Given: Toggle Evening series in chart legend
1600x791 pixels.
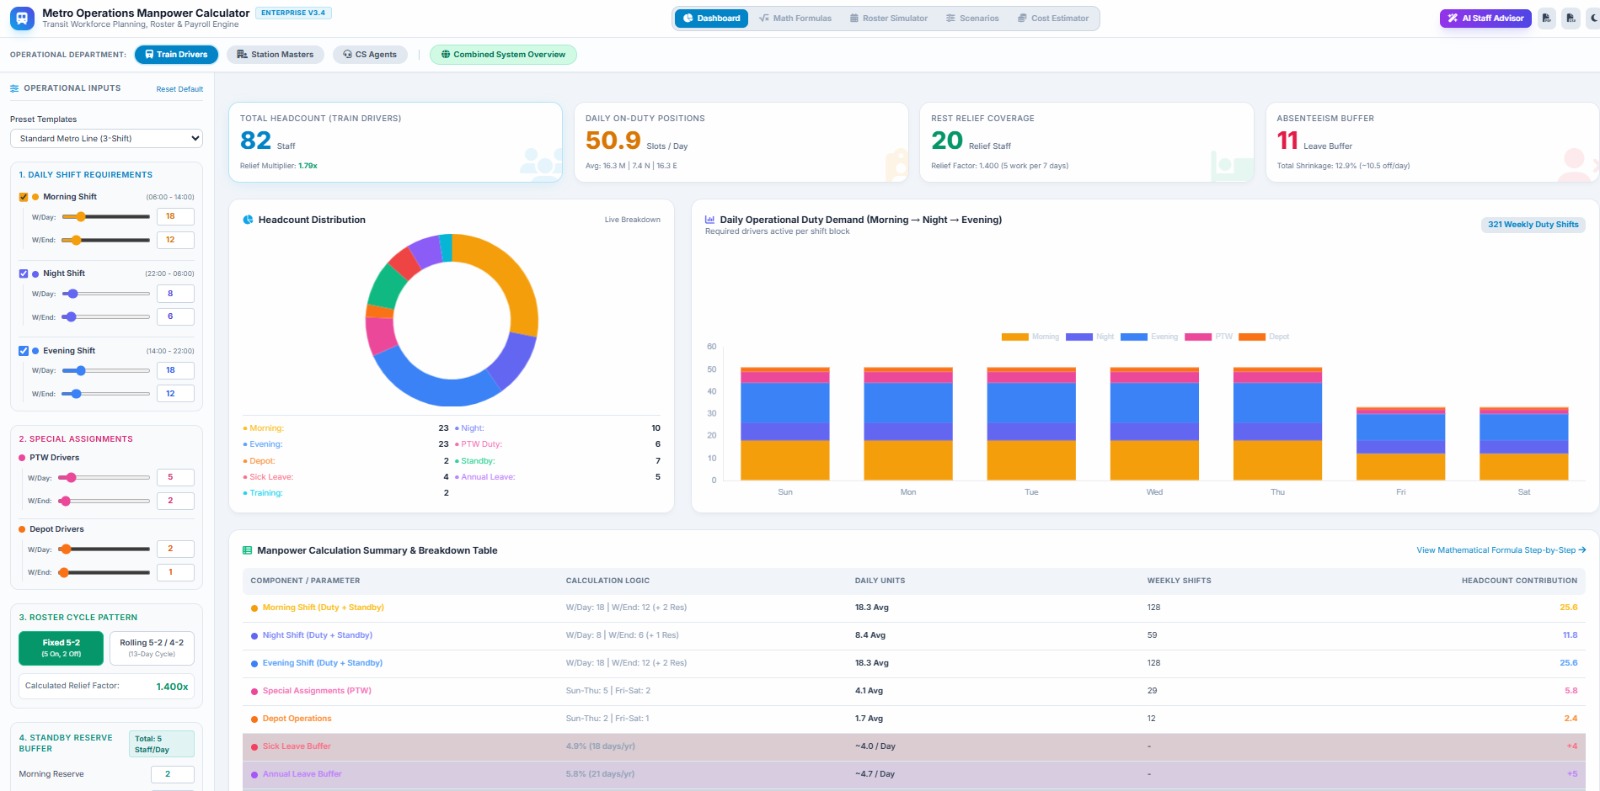Looking at the screenshot, I should (x=1149, y=337).
